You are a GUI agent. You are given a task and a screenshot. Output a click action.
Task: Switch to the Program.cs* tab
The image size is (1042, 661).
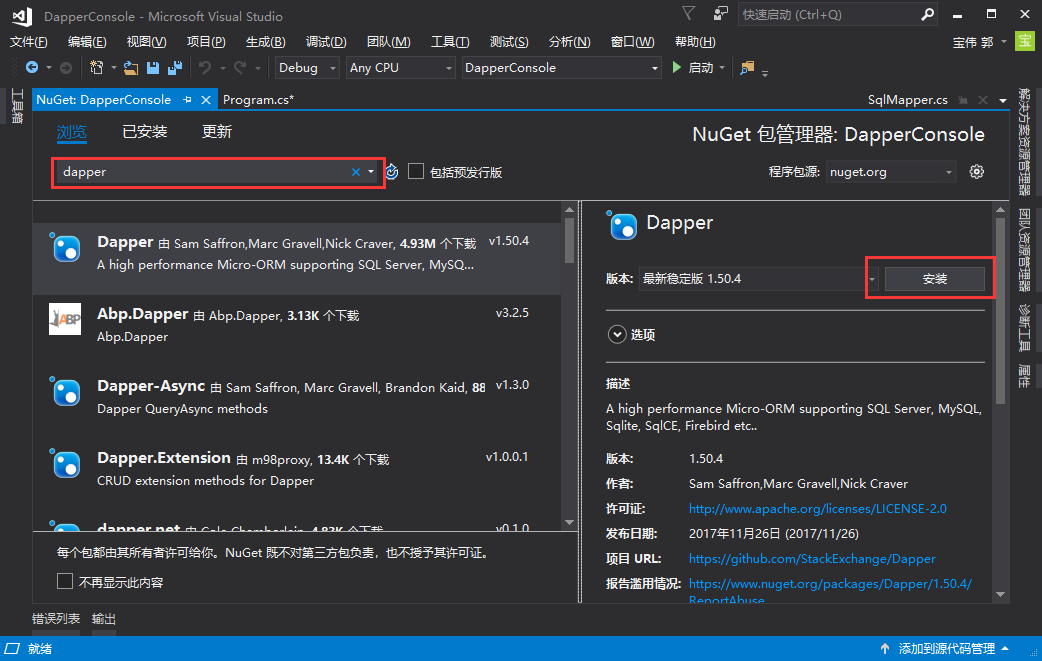259,100
